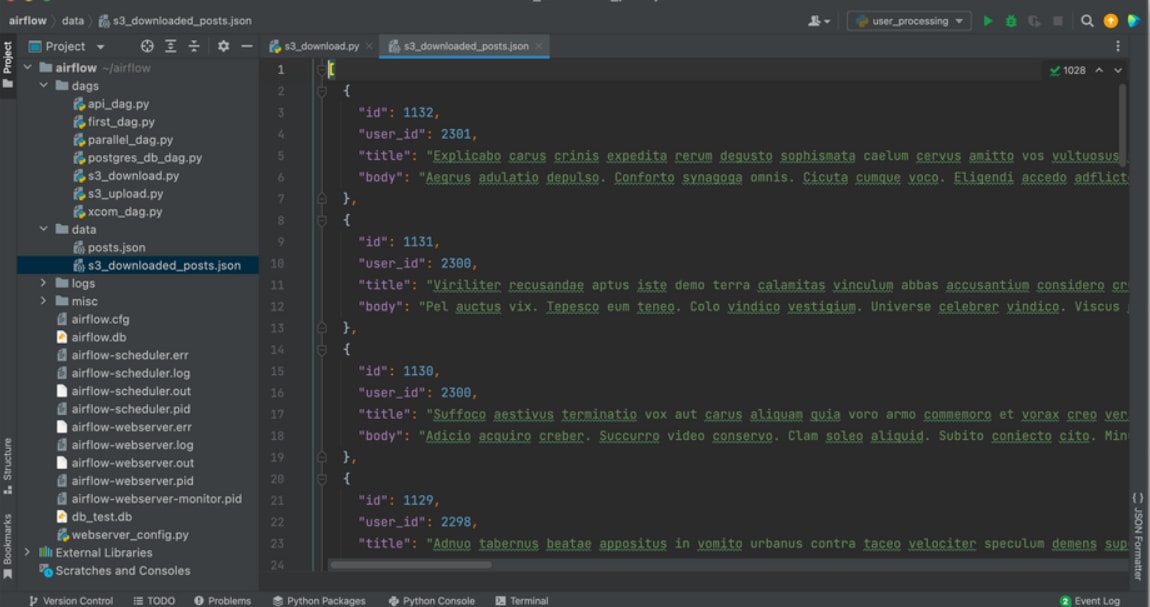This screenshot has width=1150, height=607.
Task: Open the Terminal tool window
Action: pos(522,600)
